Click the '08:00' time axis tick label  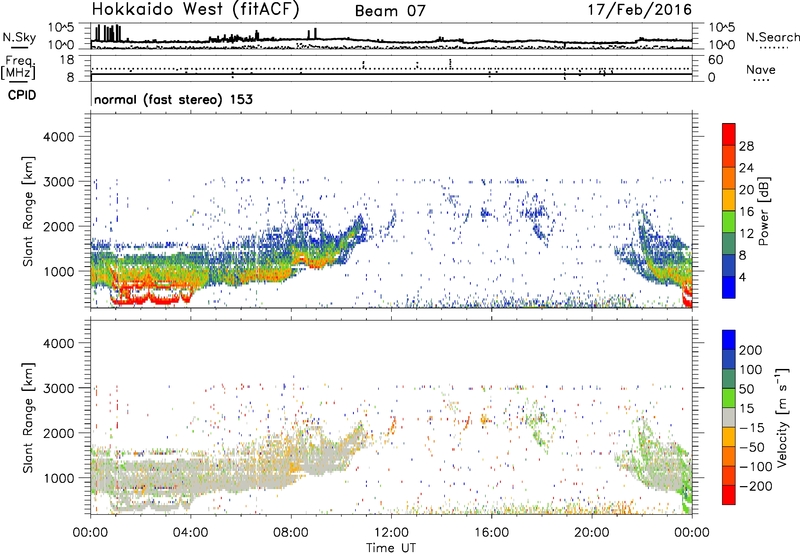[291, 533]
